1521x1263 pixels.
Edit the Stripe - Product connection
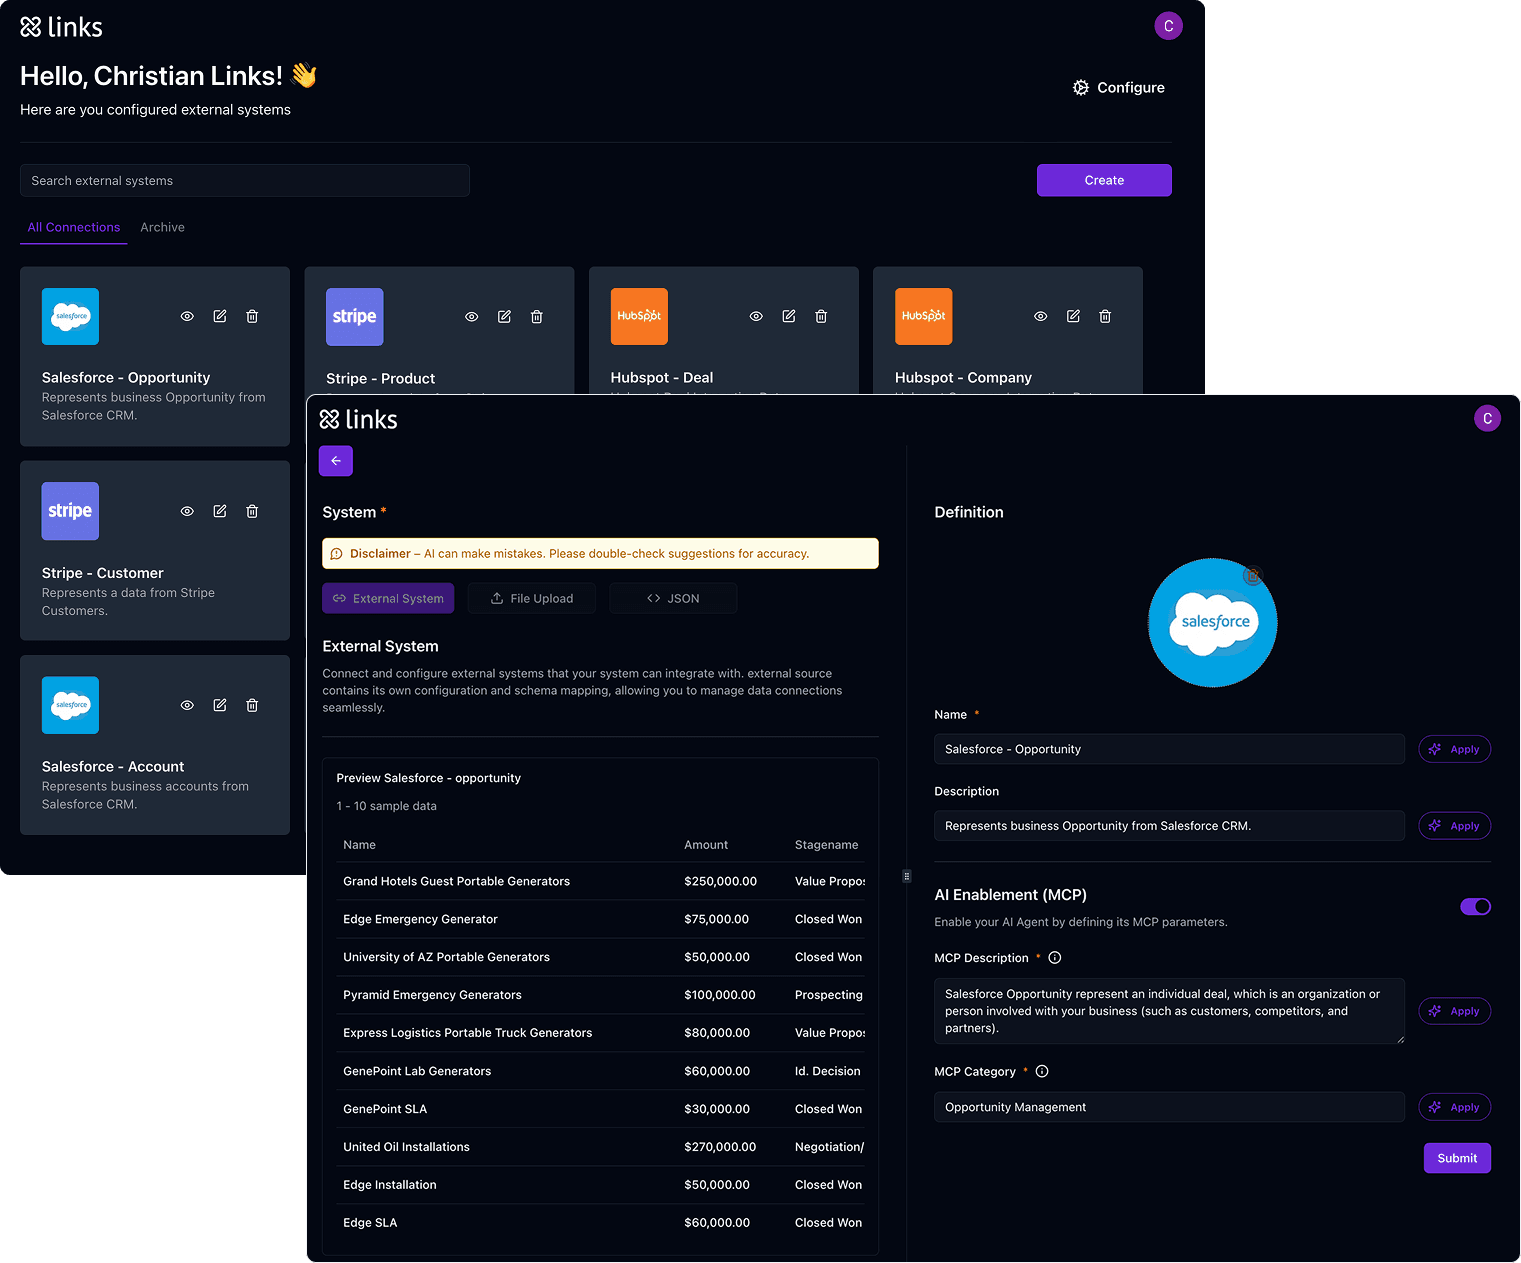tap(504, 317)
